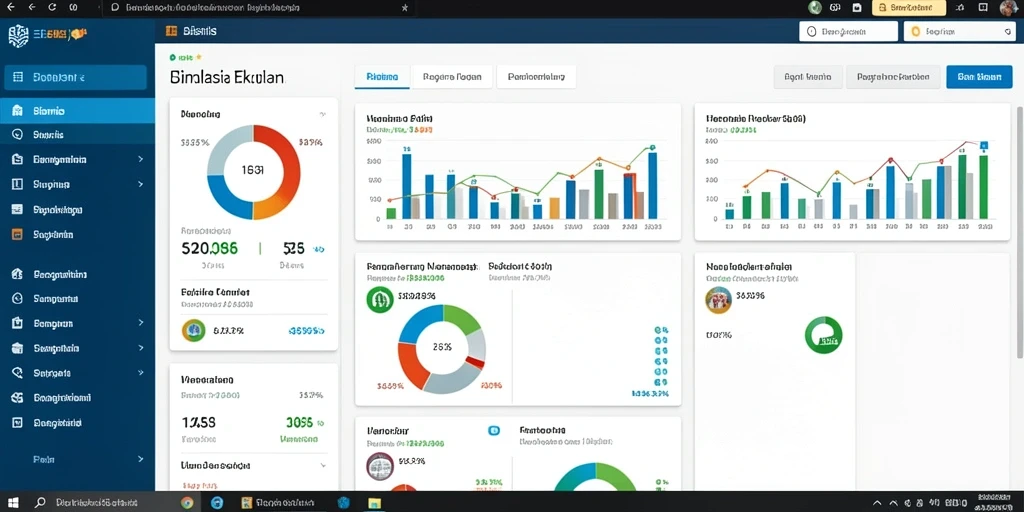Click the dashboard logo atop the sidebar
This screenshot has height=512, width=1024.
click(x=18, y=34)
